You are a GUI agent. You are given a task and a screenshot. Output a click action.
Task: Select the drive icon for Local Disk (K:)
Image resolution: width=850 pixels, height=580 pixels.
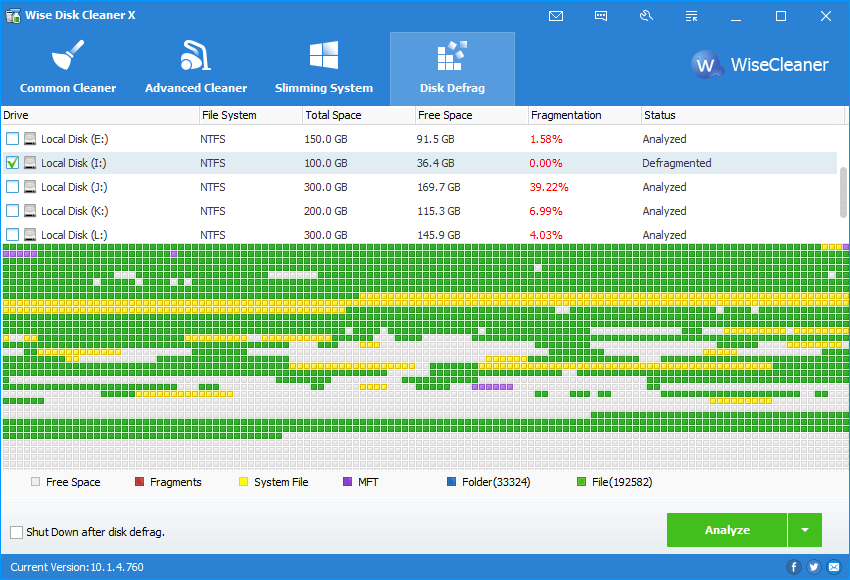click(30, 210)
